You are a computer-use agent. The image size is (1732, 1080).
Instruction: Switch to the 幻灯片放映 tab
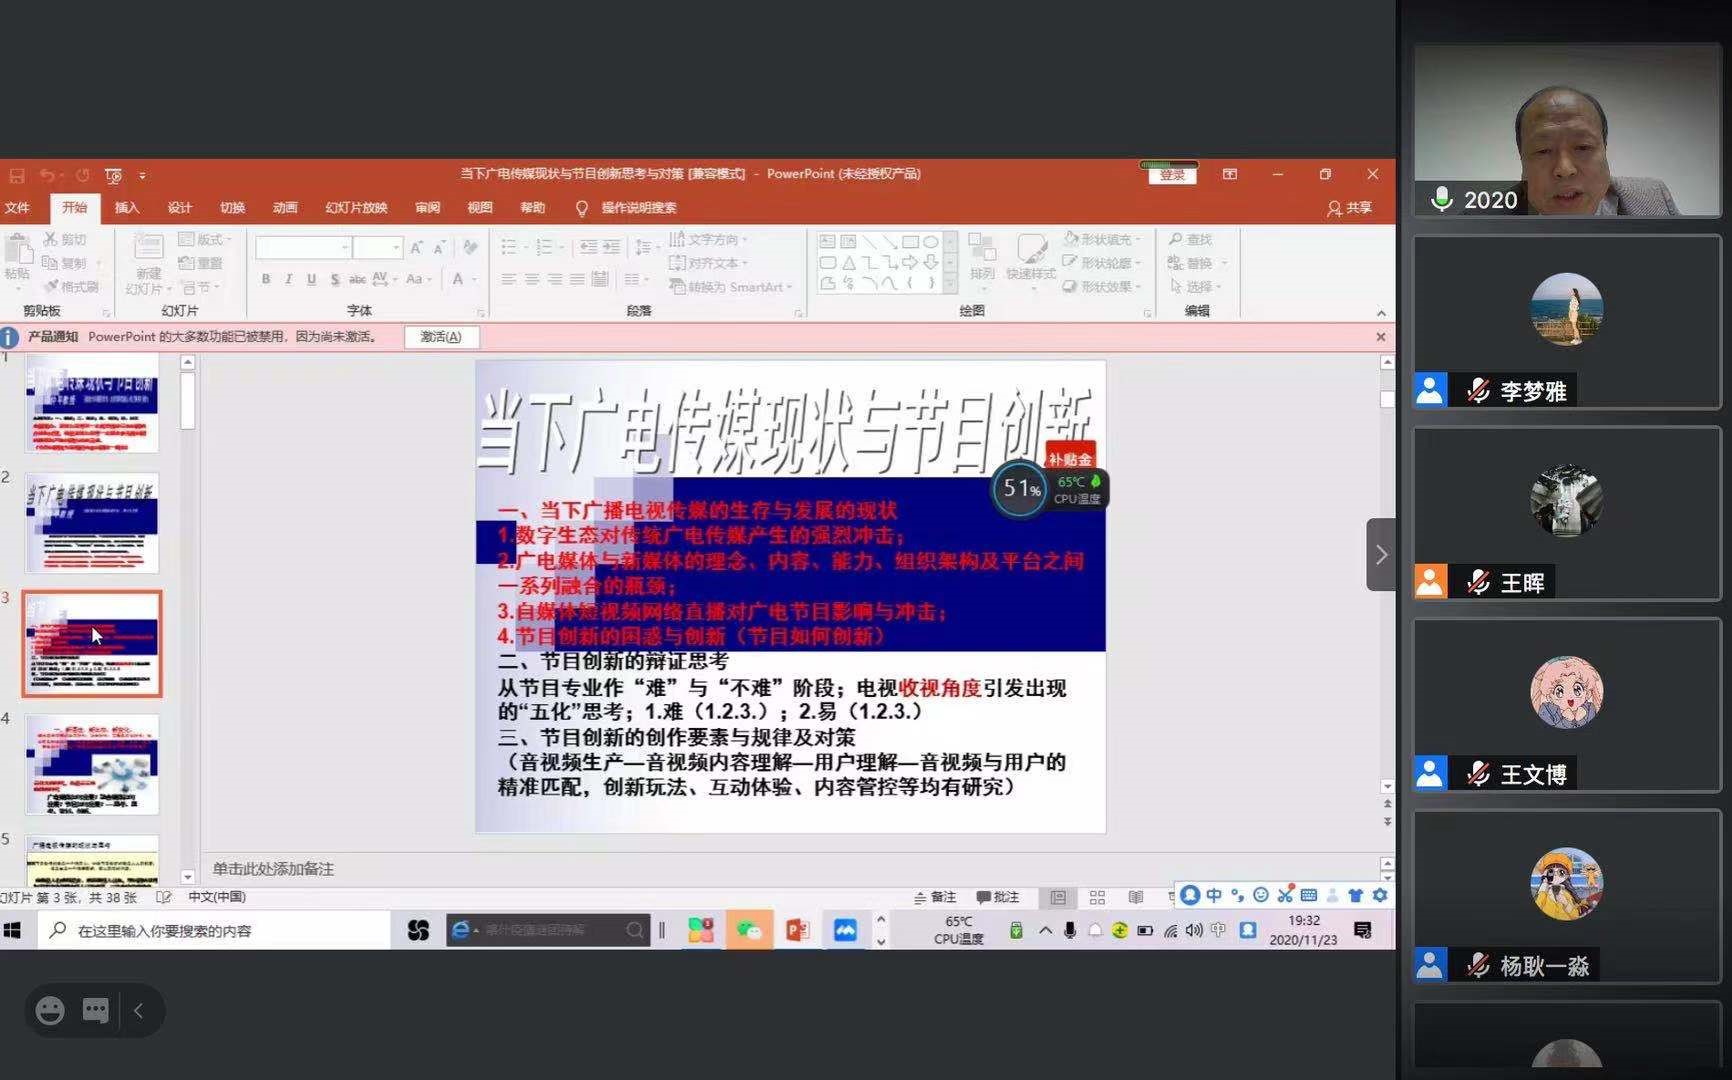click(356, 208)
